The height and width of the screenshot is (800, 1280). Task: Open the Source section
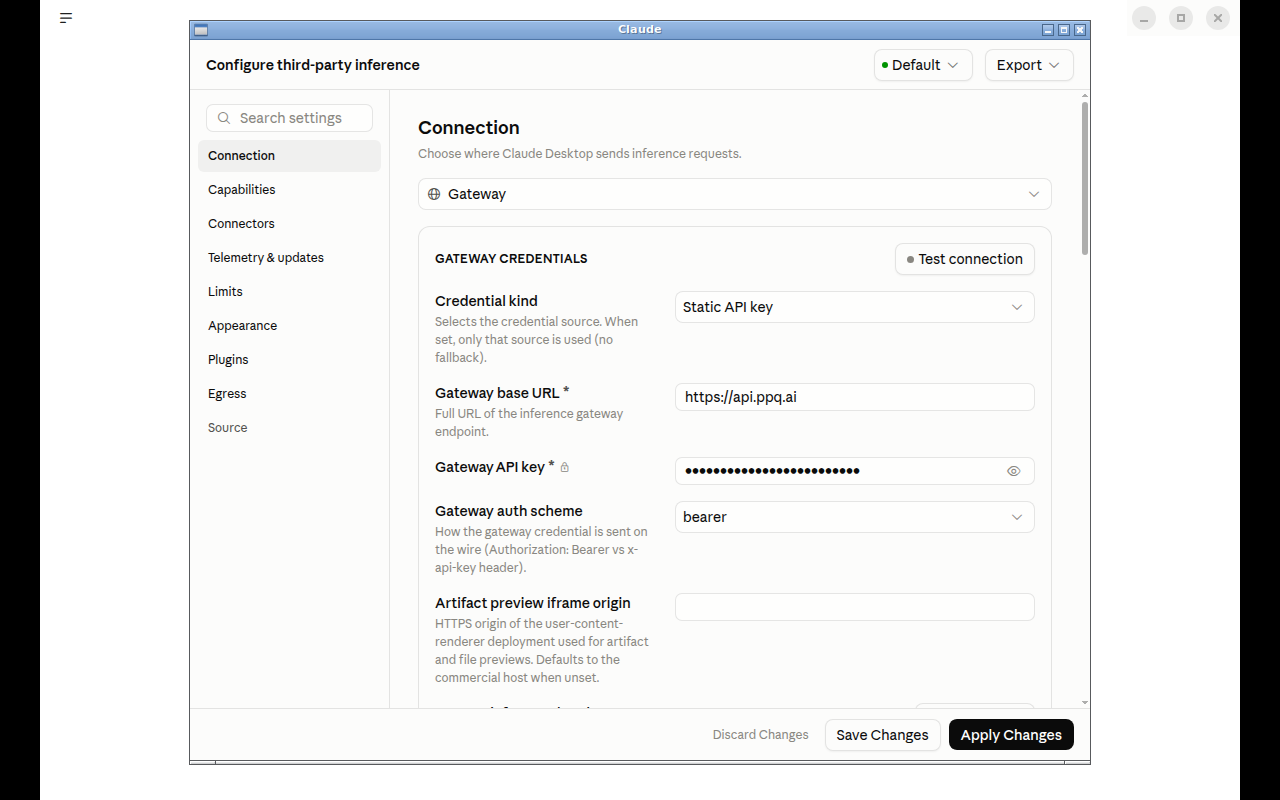tap(289, 428)
